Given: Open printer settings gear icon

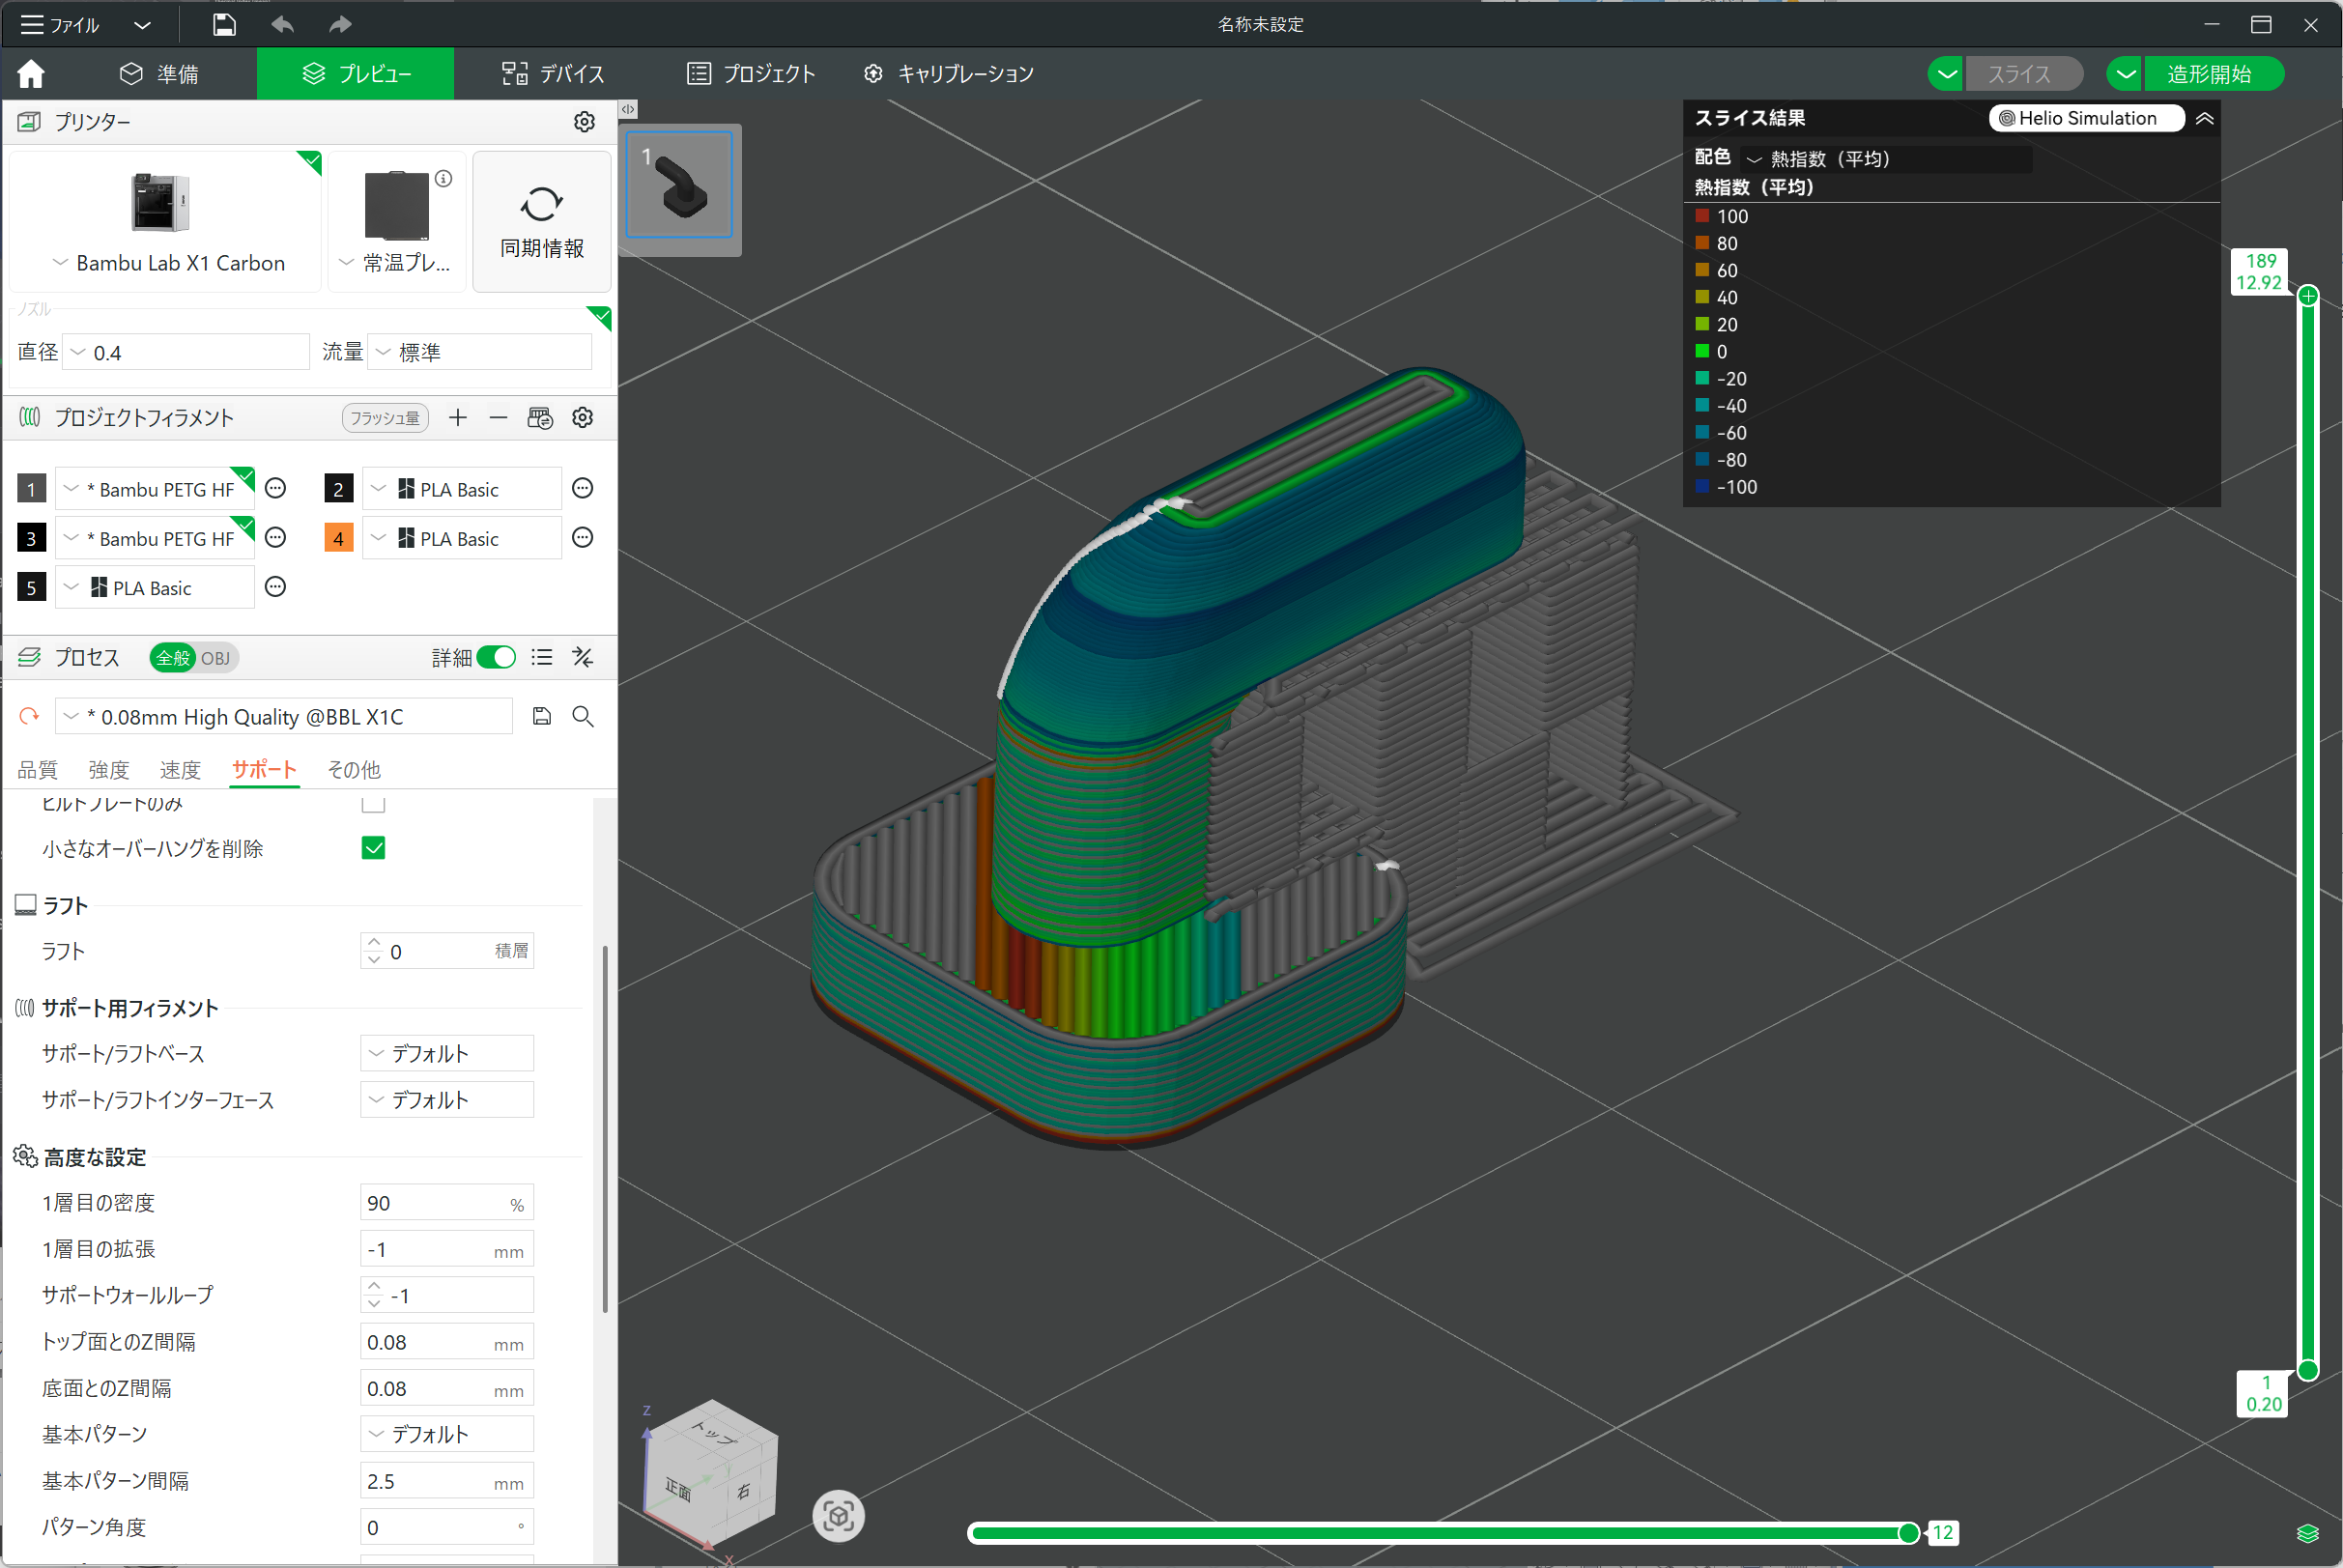Looking at the screenshot, I should (584, 121).
